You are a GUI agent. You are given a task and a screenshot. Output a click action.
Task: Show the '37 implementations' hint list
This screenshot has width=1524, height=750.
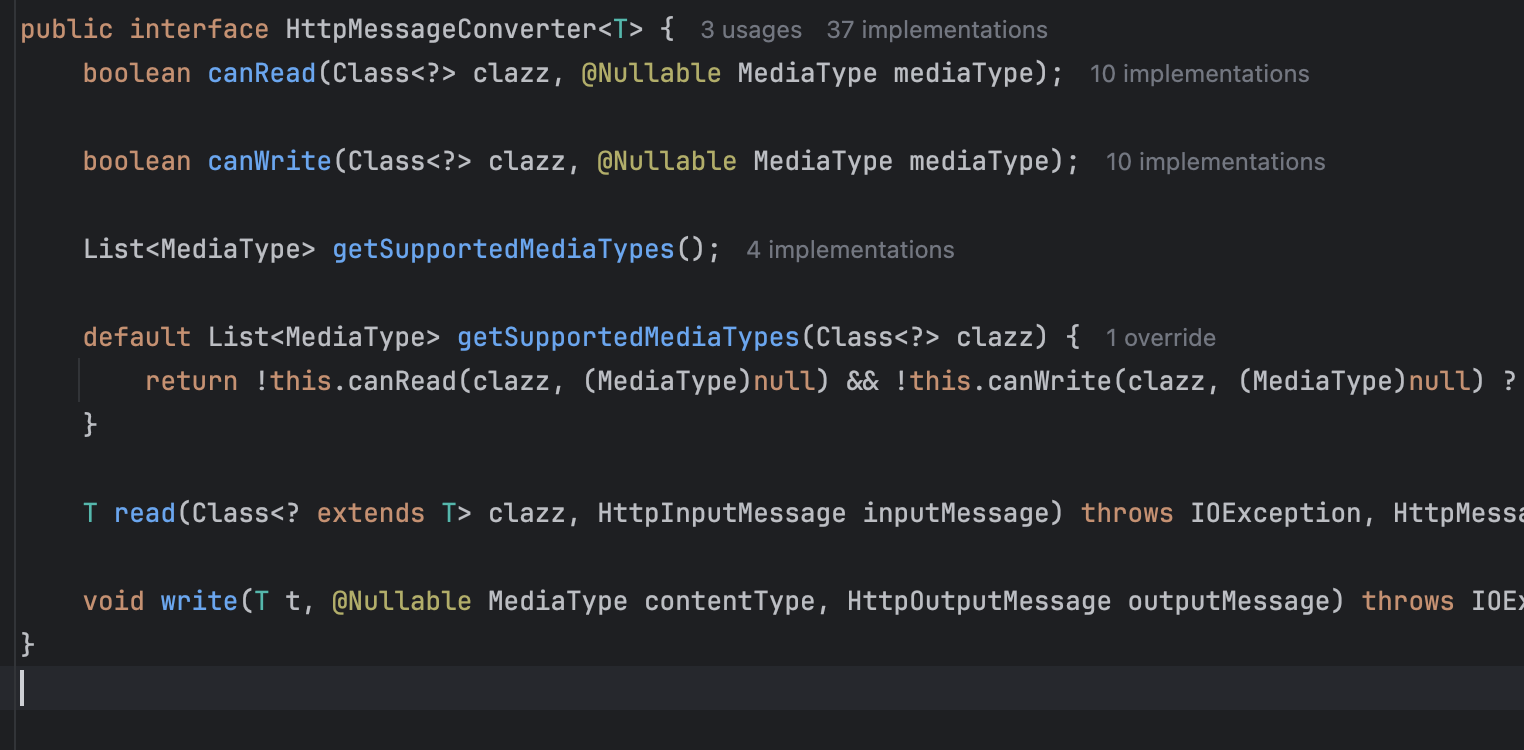[x=937, y=31]
